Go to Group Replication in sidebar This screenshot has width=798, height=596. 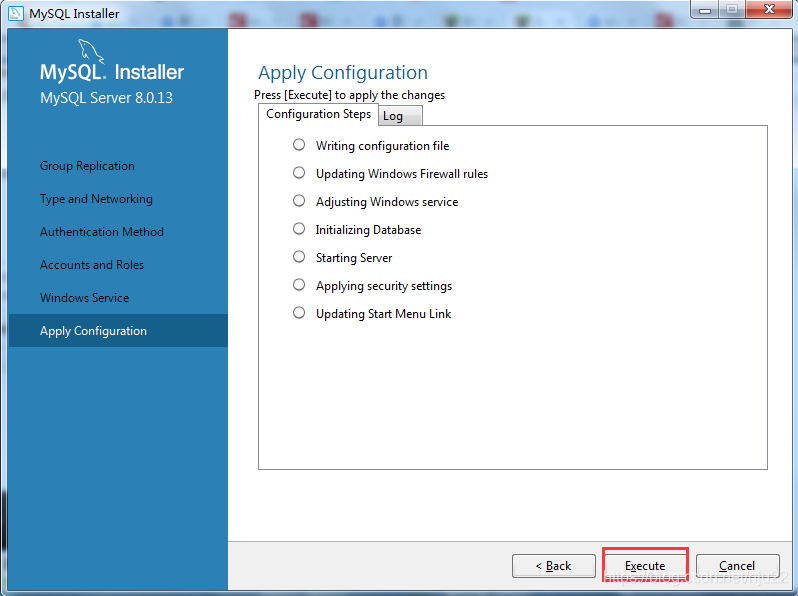click(88, 166)
